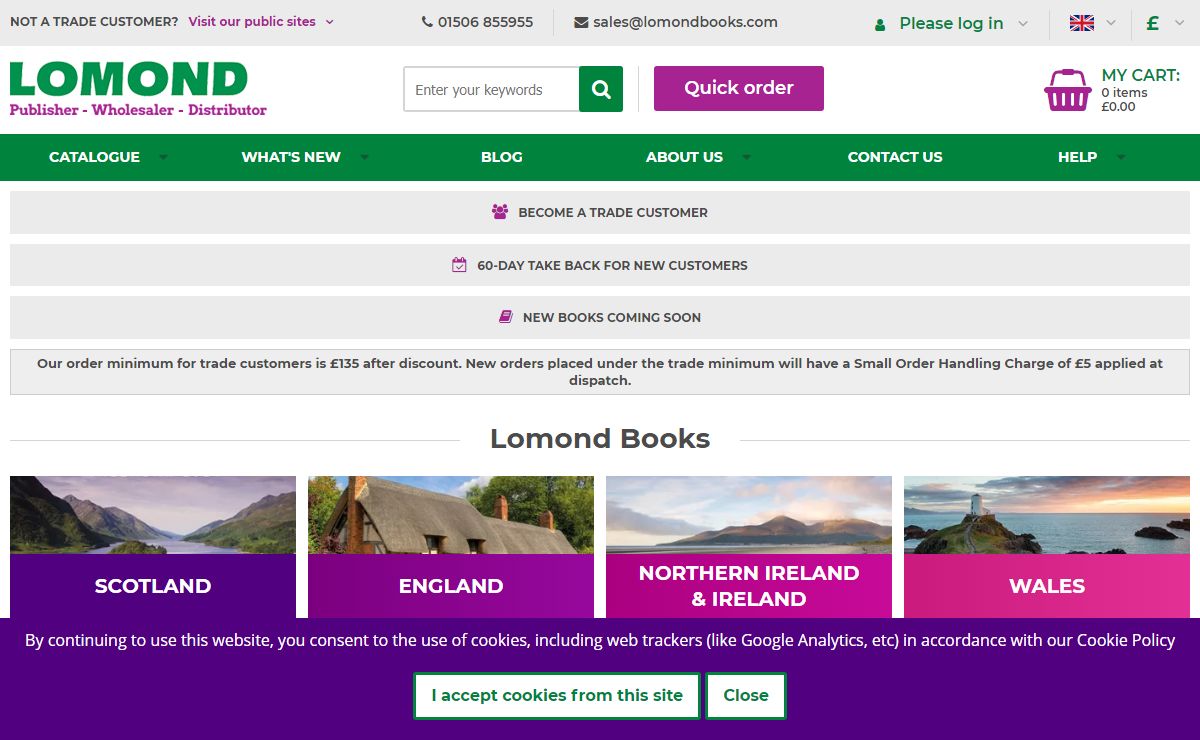1200x740 pixels.
Task: Open the Scotland category tile
Action: tap(153, 547)
